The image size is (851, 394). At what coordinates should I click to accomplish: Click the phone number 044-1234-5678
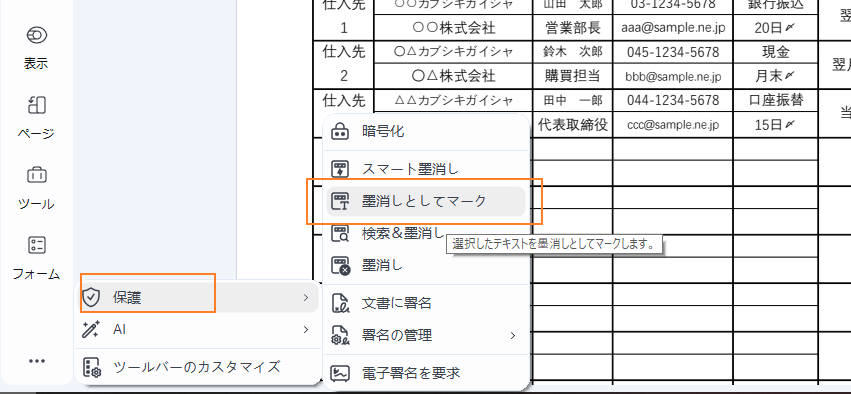[x=673, y=100]
